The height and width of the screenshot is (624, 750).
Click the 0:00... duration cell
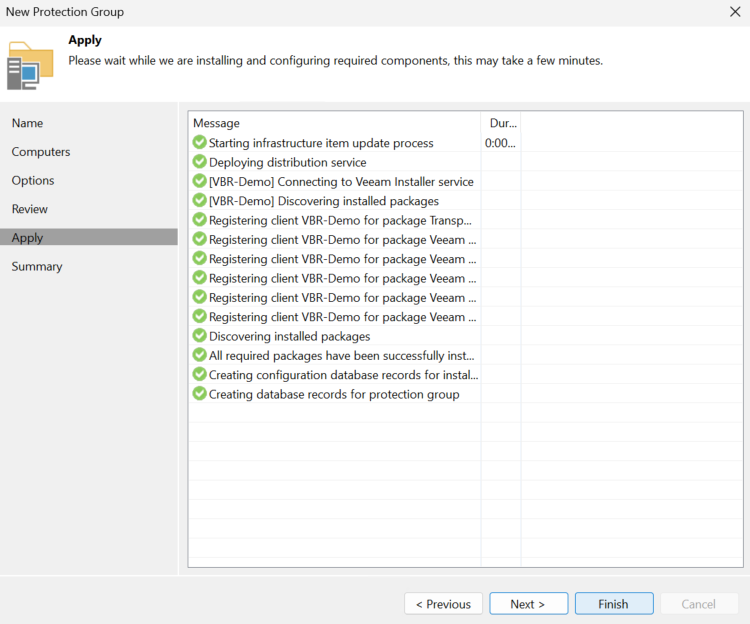pyautogui.click(x=500, y=143)
